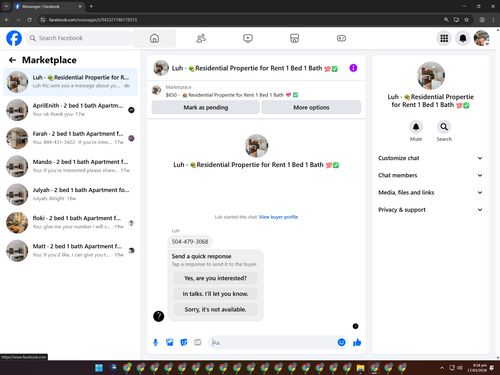
Task: Click the 504-479-3068 message bubble
Action: pyautogui.click(x=190, y=242)
